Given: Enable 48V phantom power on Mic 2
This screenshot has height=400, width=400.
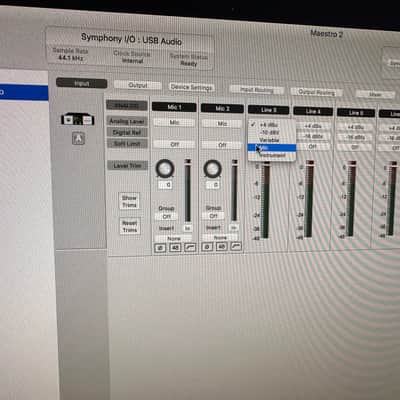Looking at the screenshot, I should (x=222, y=246).
